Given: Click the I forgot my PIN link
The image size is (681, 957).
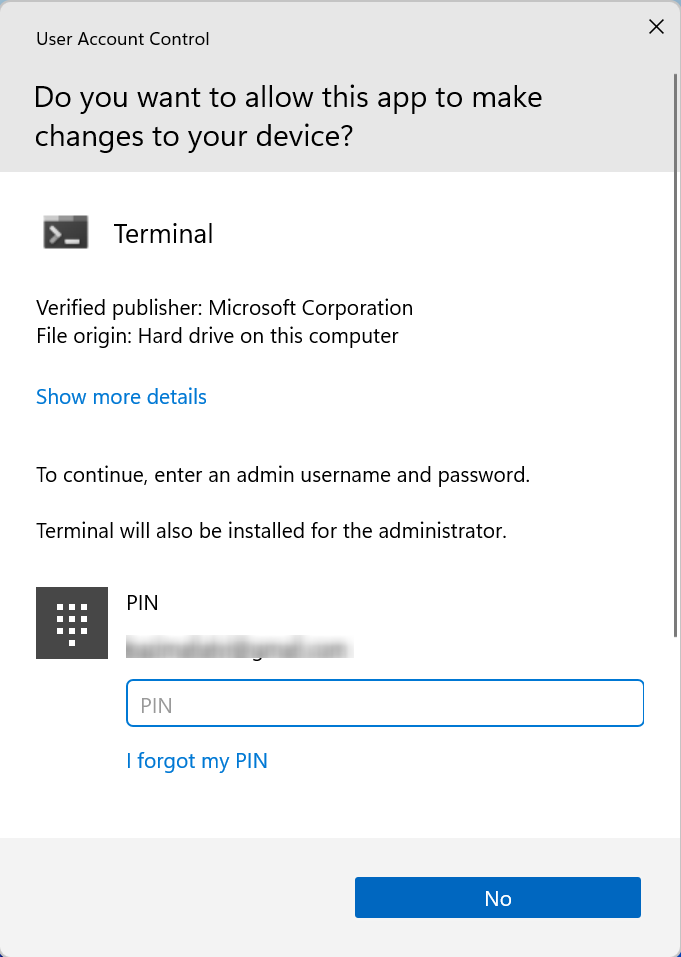Looking at the screenshot, I should (x=196, y=761).
